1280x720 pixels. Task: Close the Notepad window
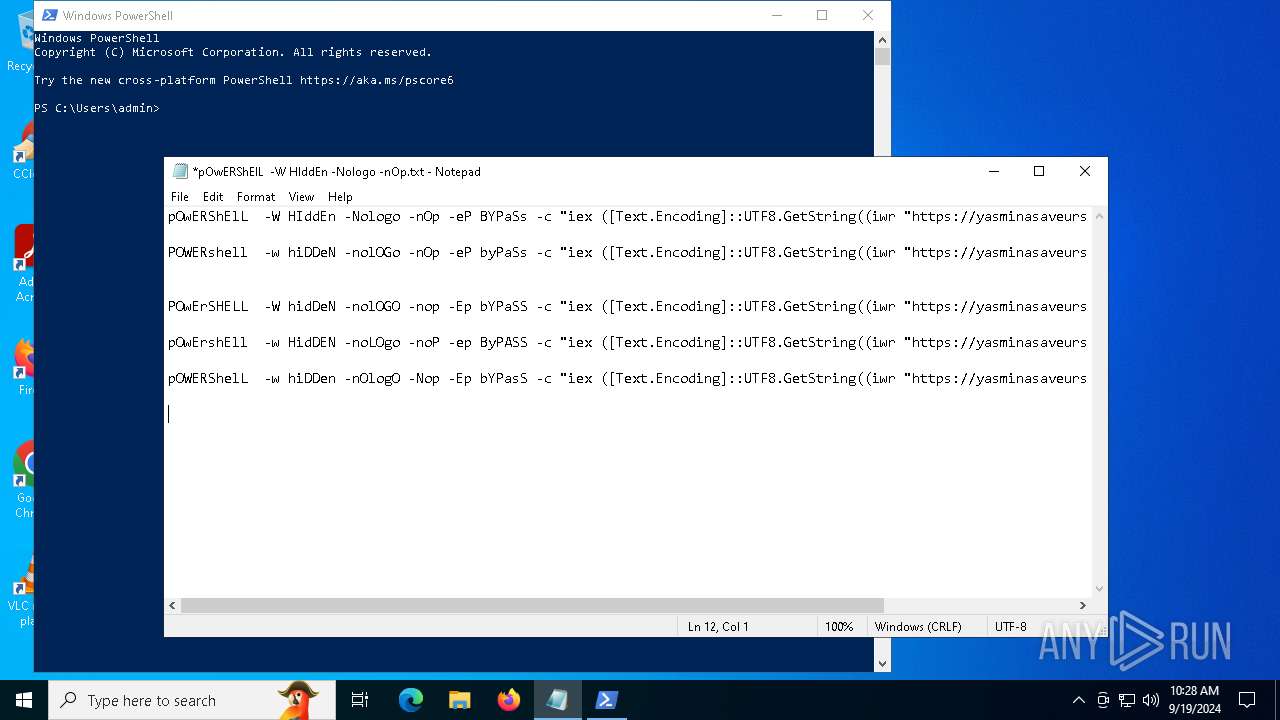coord(1085,171)
